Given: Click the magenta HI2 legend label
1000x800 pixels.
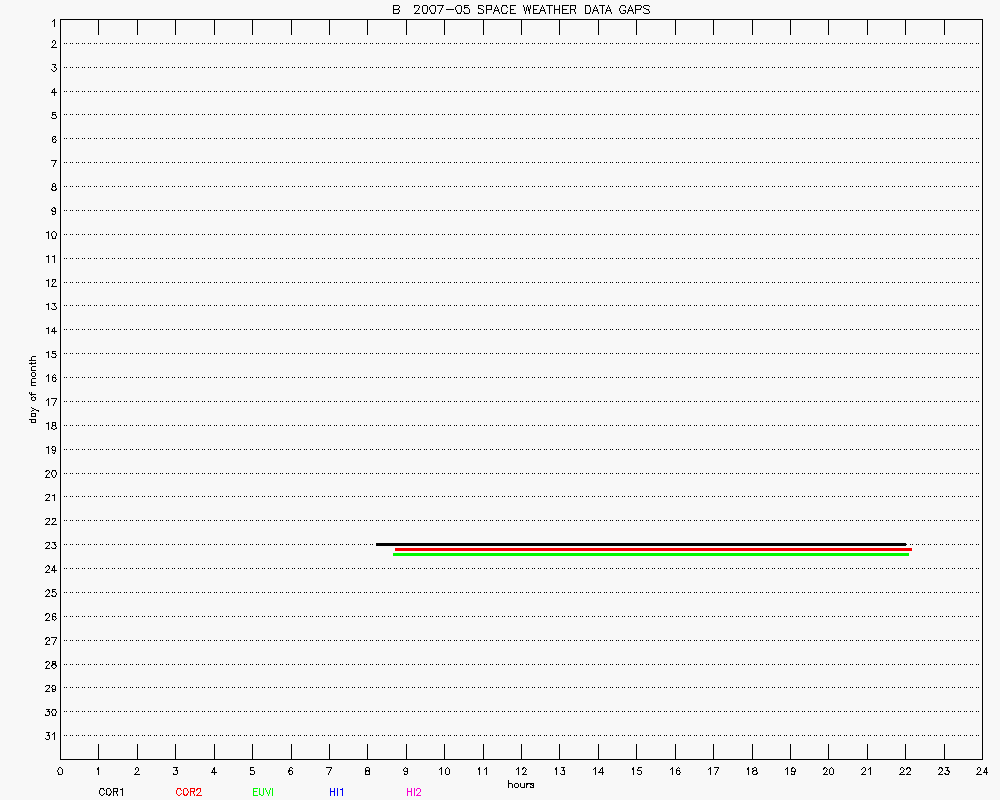Looking at the screenshot, I should [x=414, y=792].
